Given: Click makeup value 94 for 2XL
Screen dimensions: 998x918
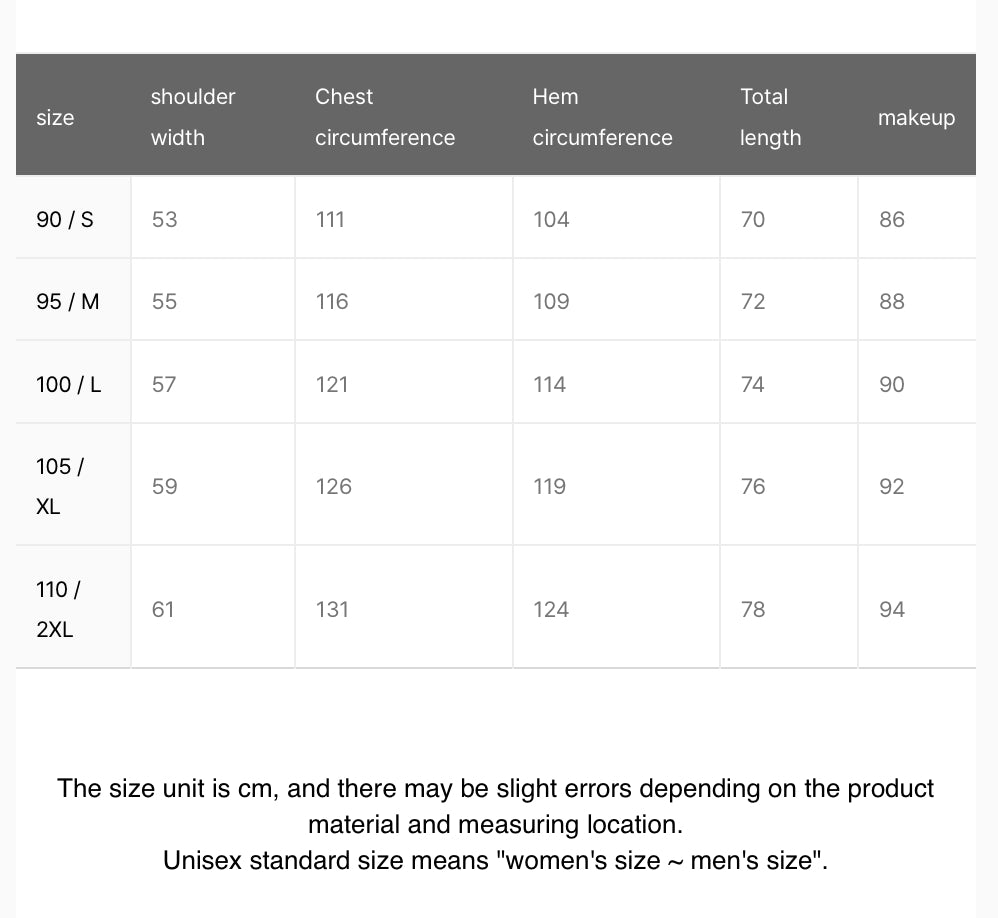Looking at the screenshot, I should pos(892,609).
